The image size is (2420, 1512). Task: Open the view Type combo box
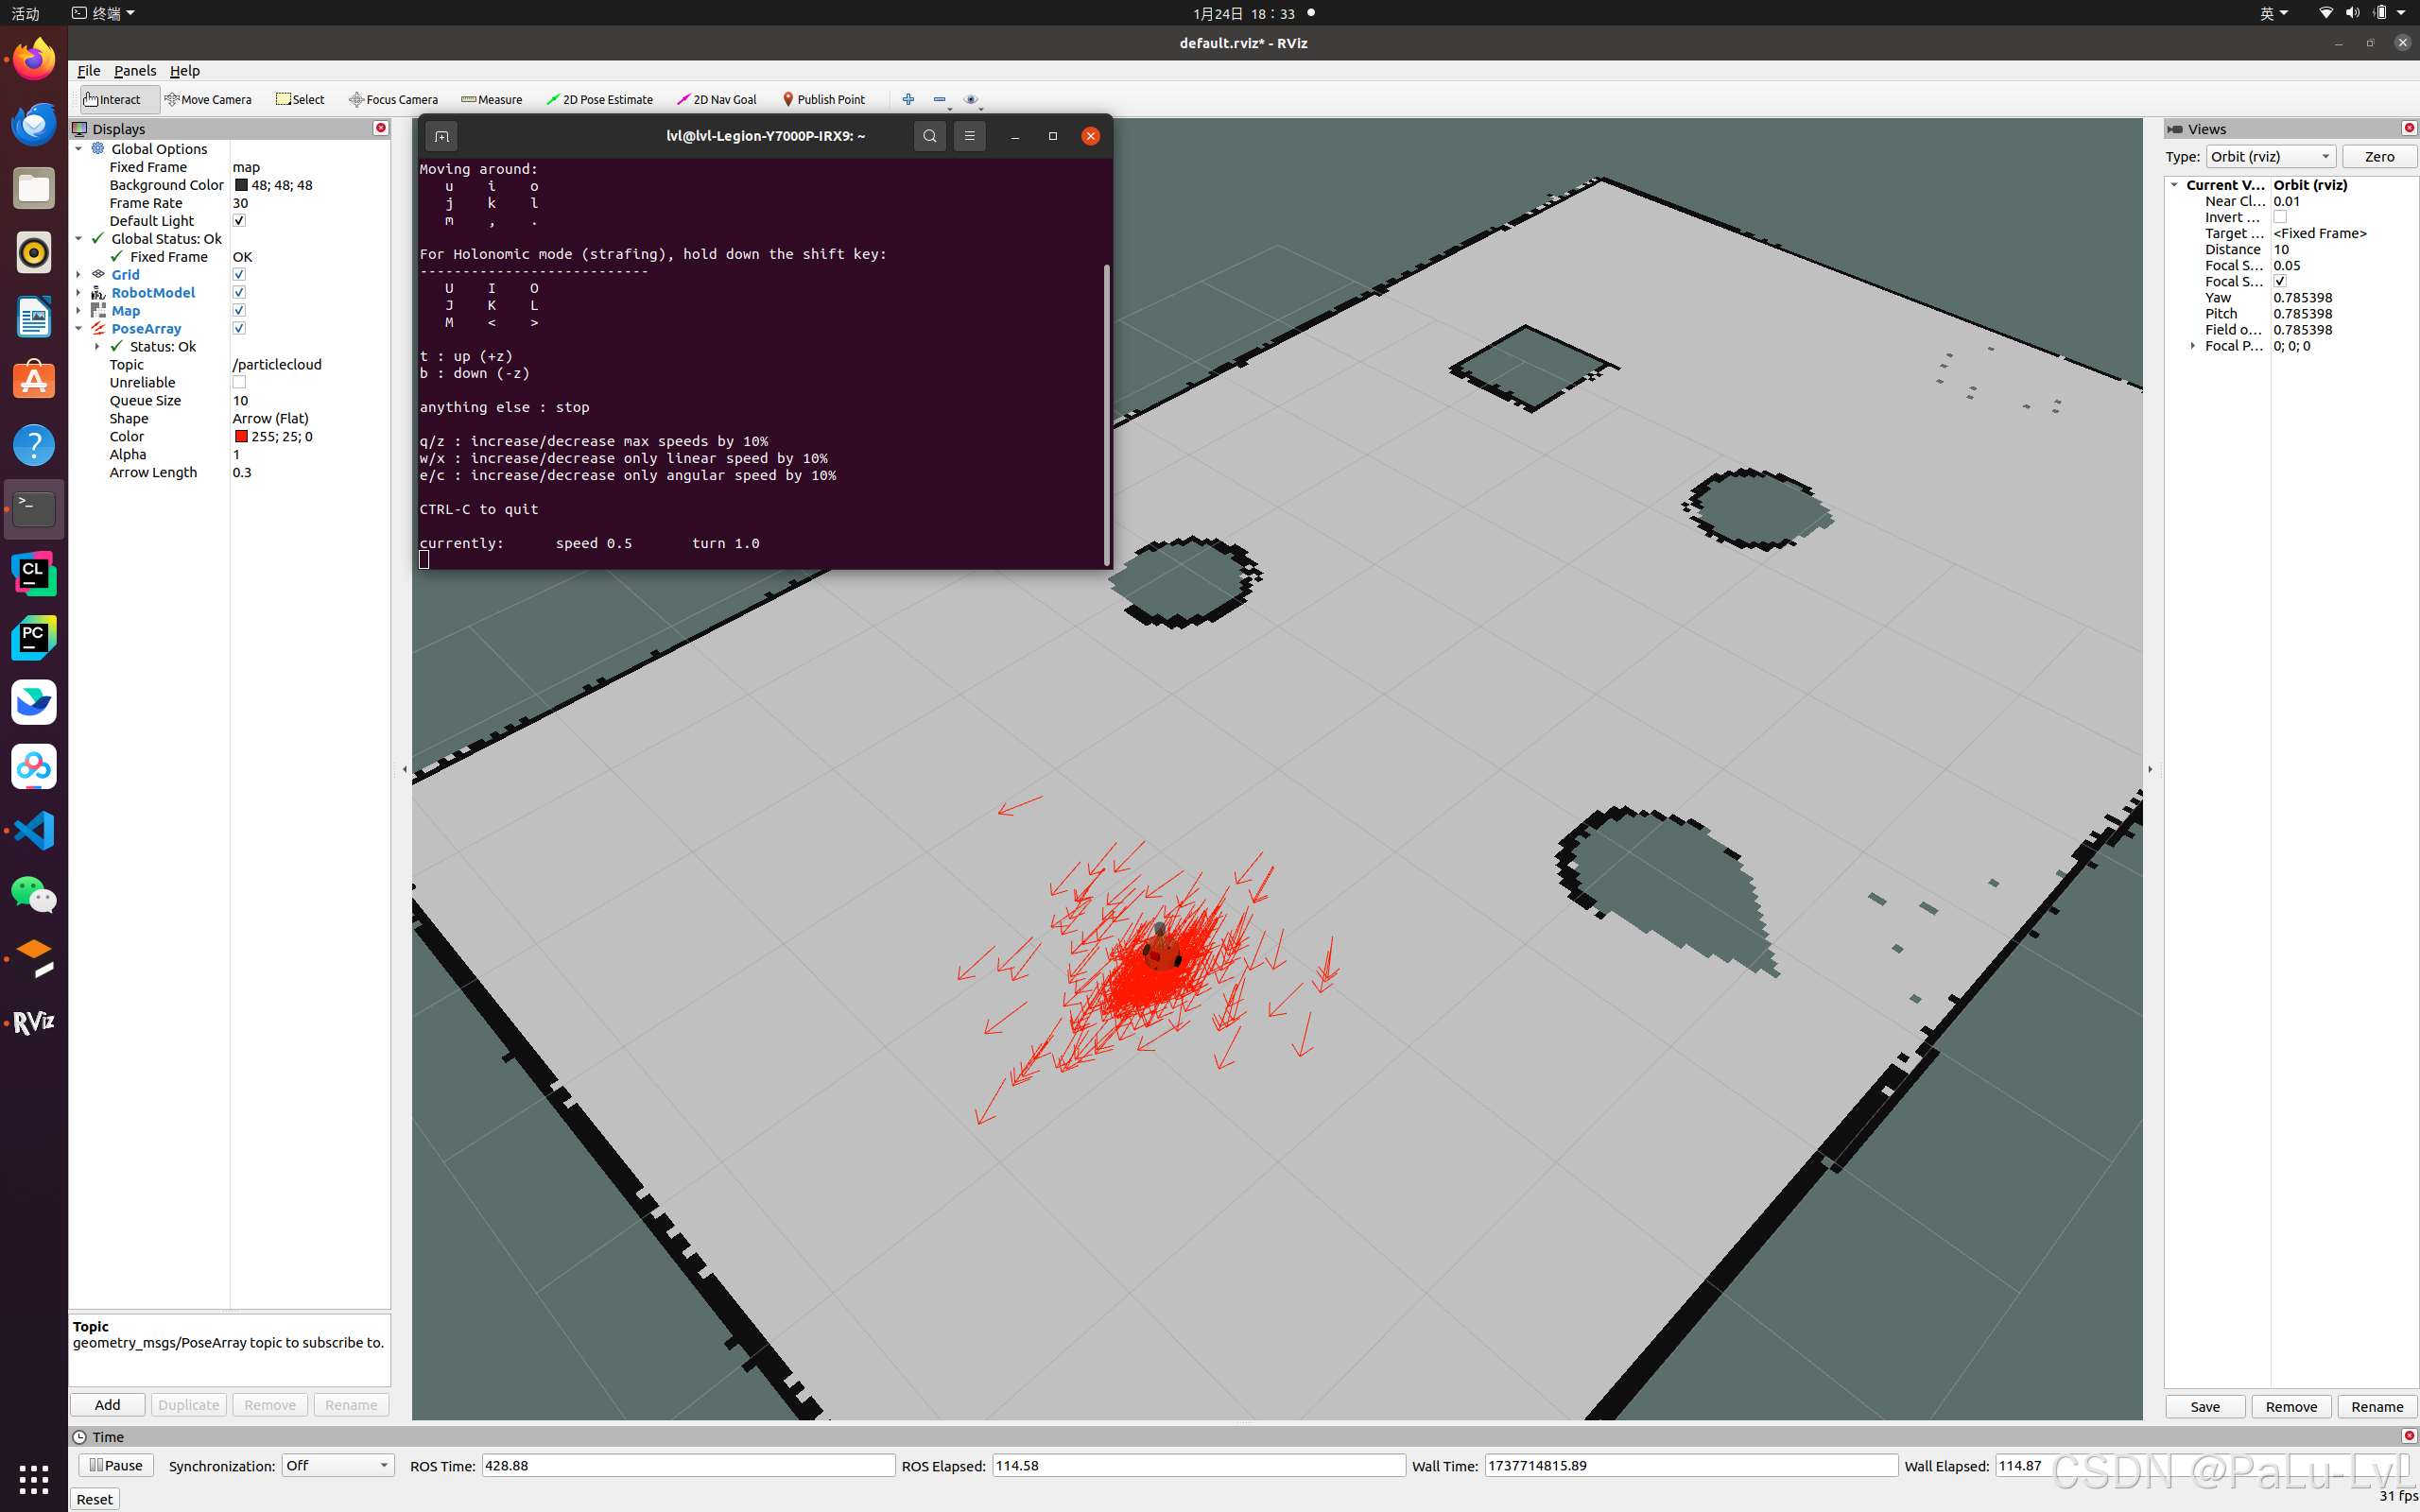pos(2270,157)
